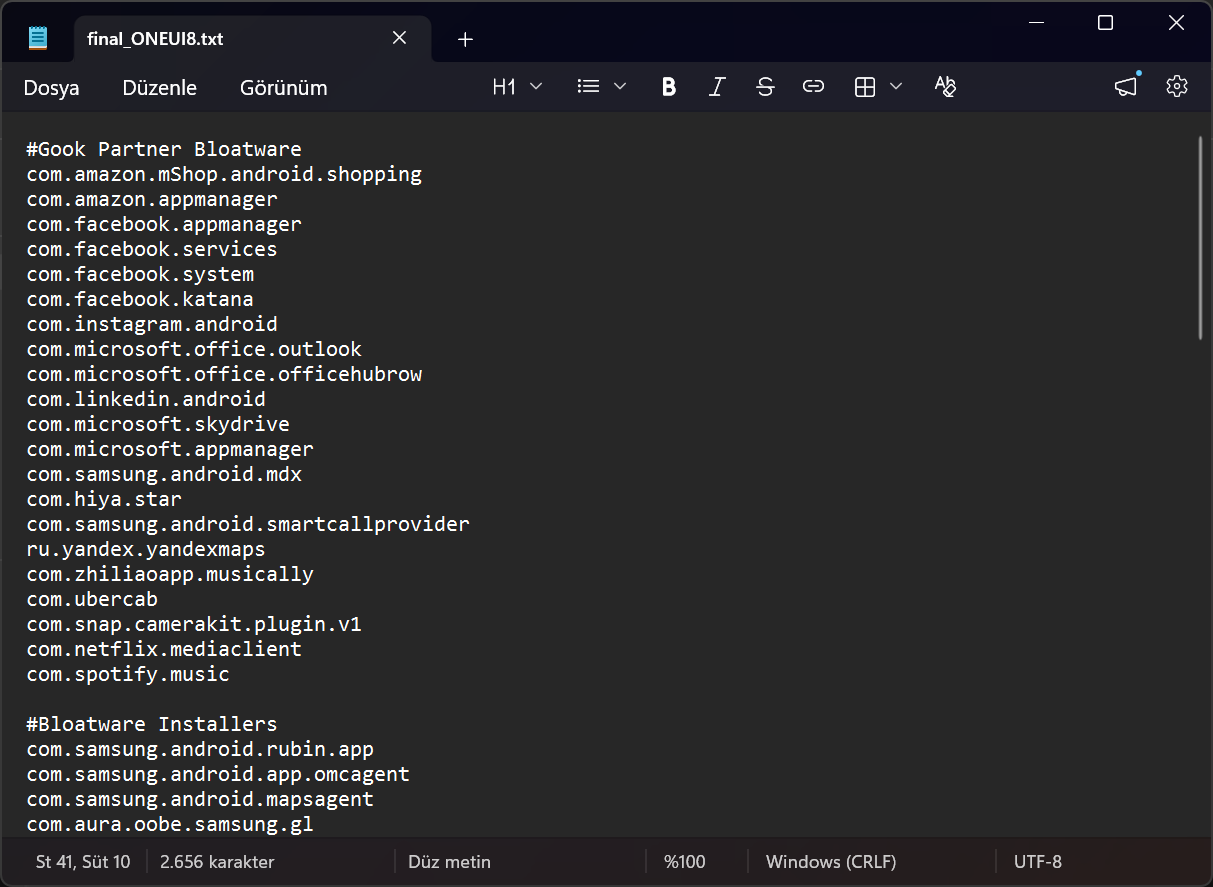Click the com.microsoft.skydrive line
This screenshot has width=1213, height=887.
(x=158, y=424)
